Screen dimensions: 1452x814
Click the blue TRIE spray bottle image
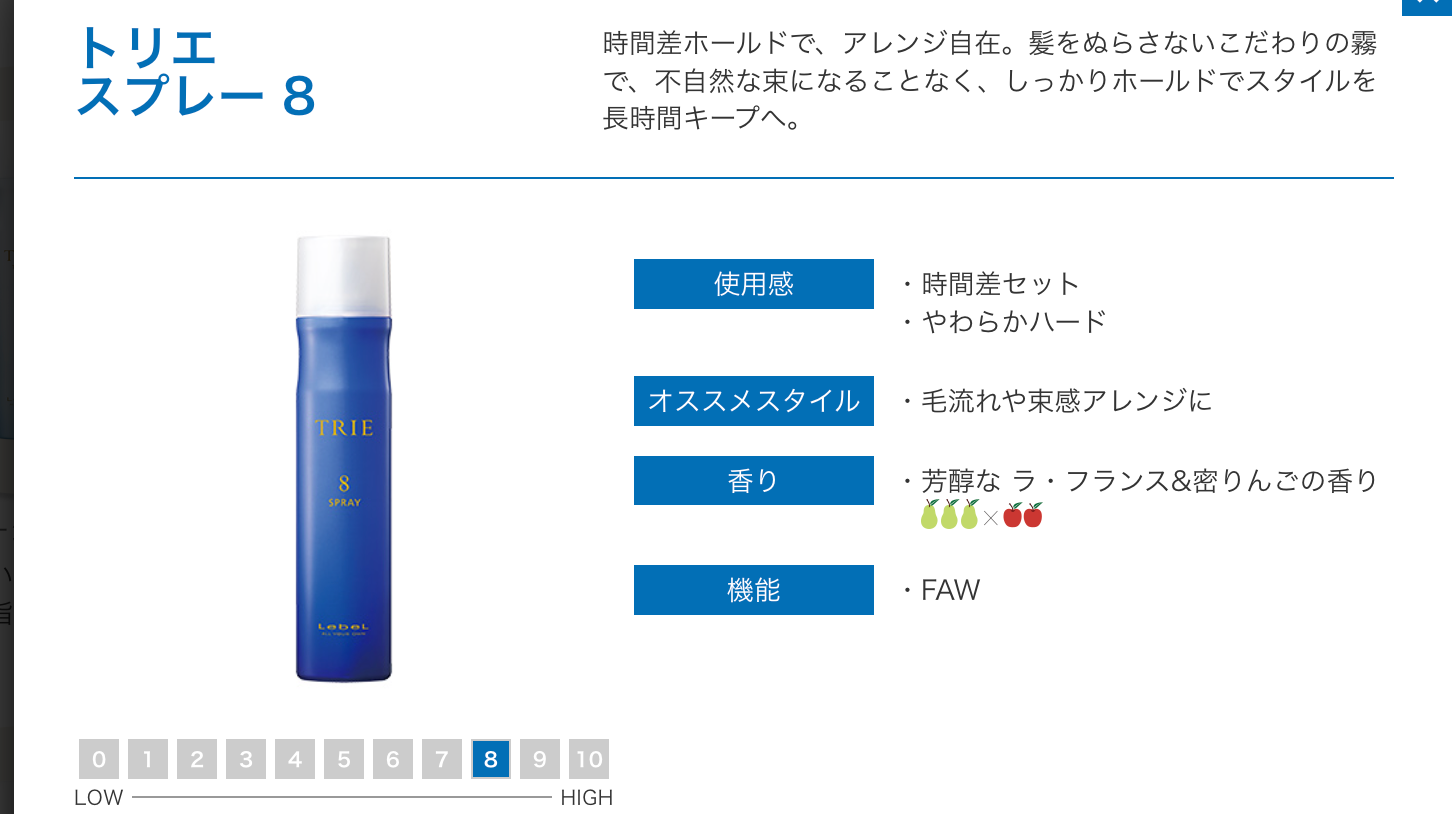(x=344, y=459)
